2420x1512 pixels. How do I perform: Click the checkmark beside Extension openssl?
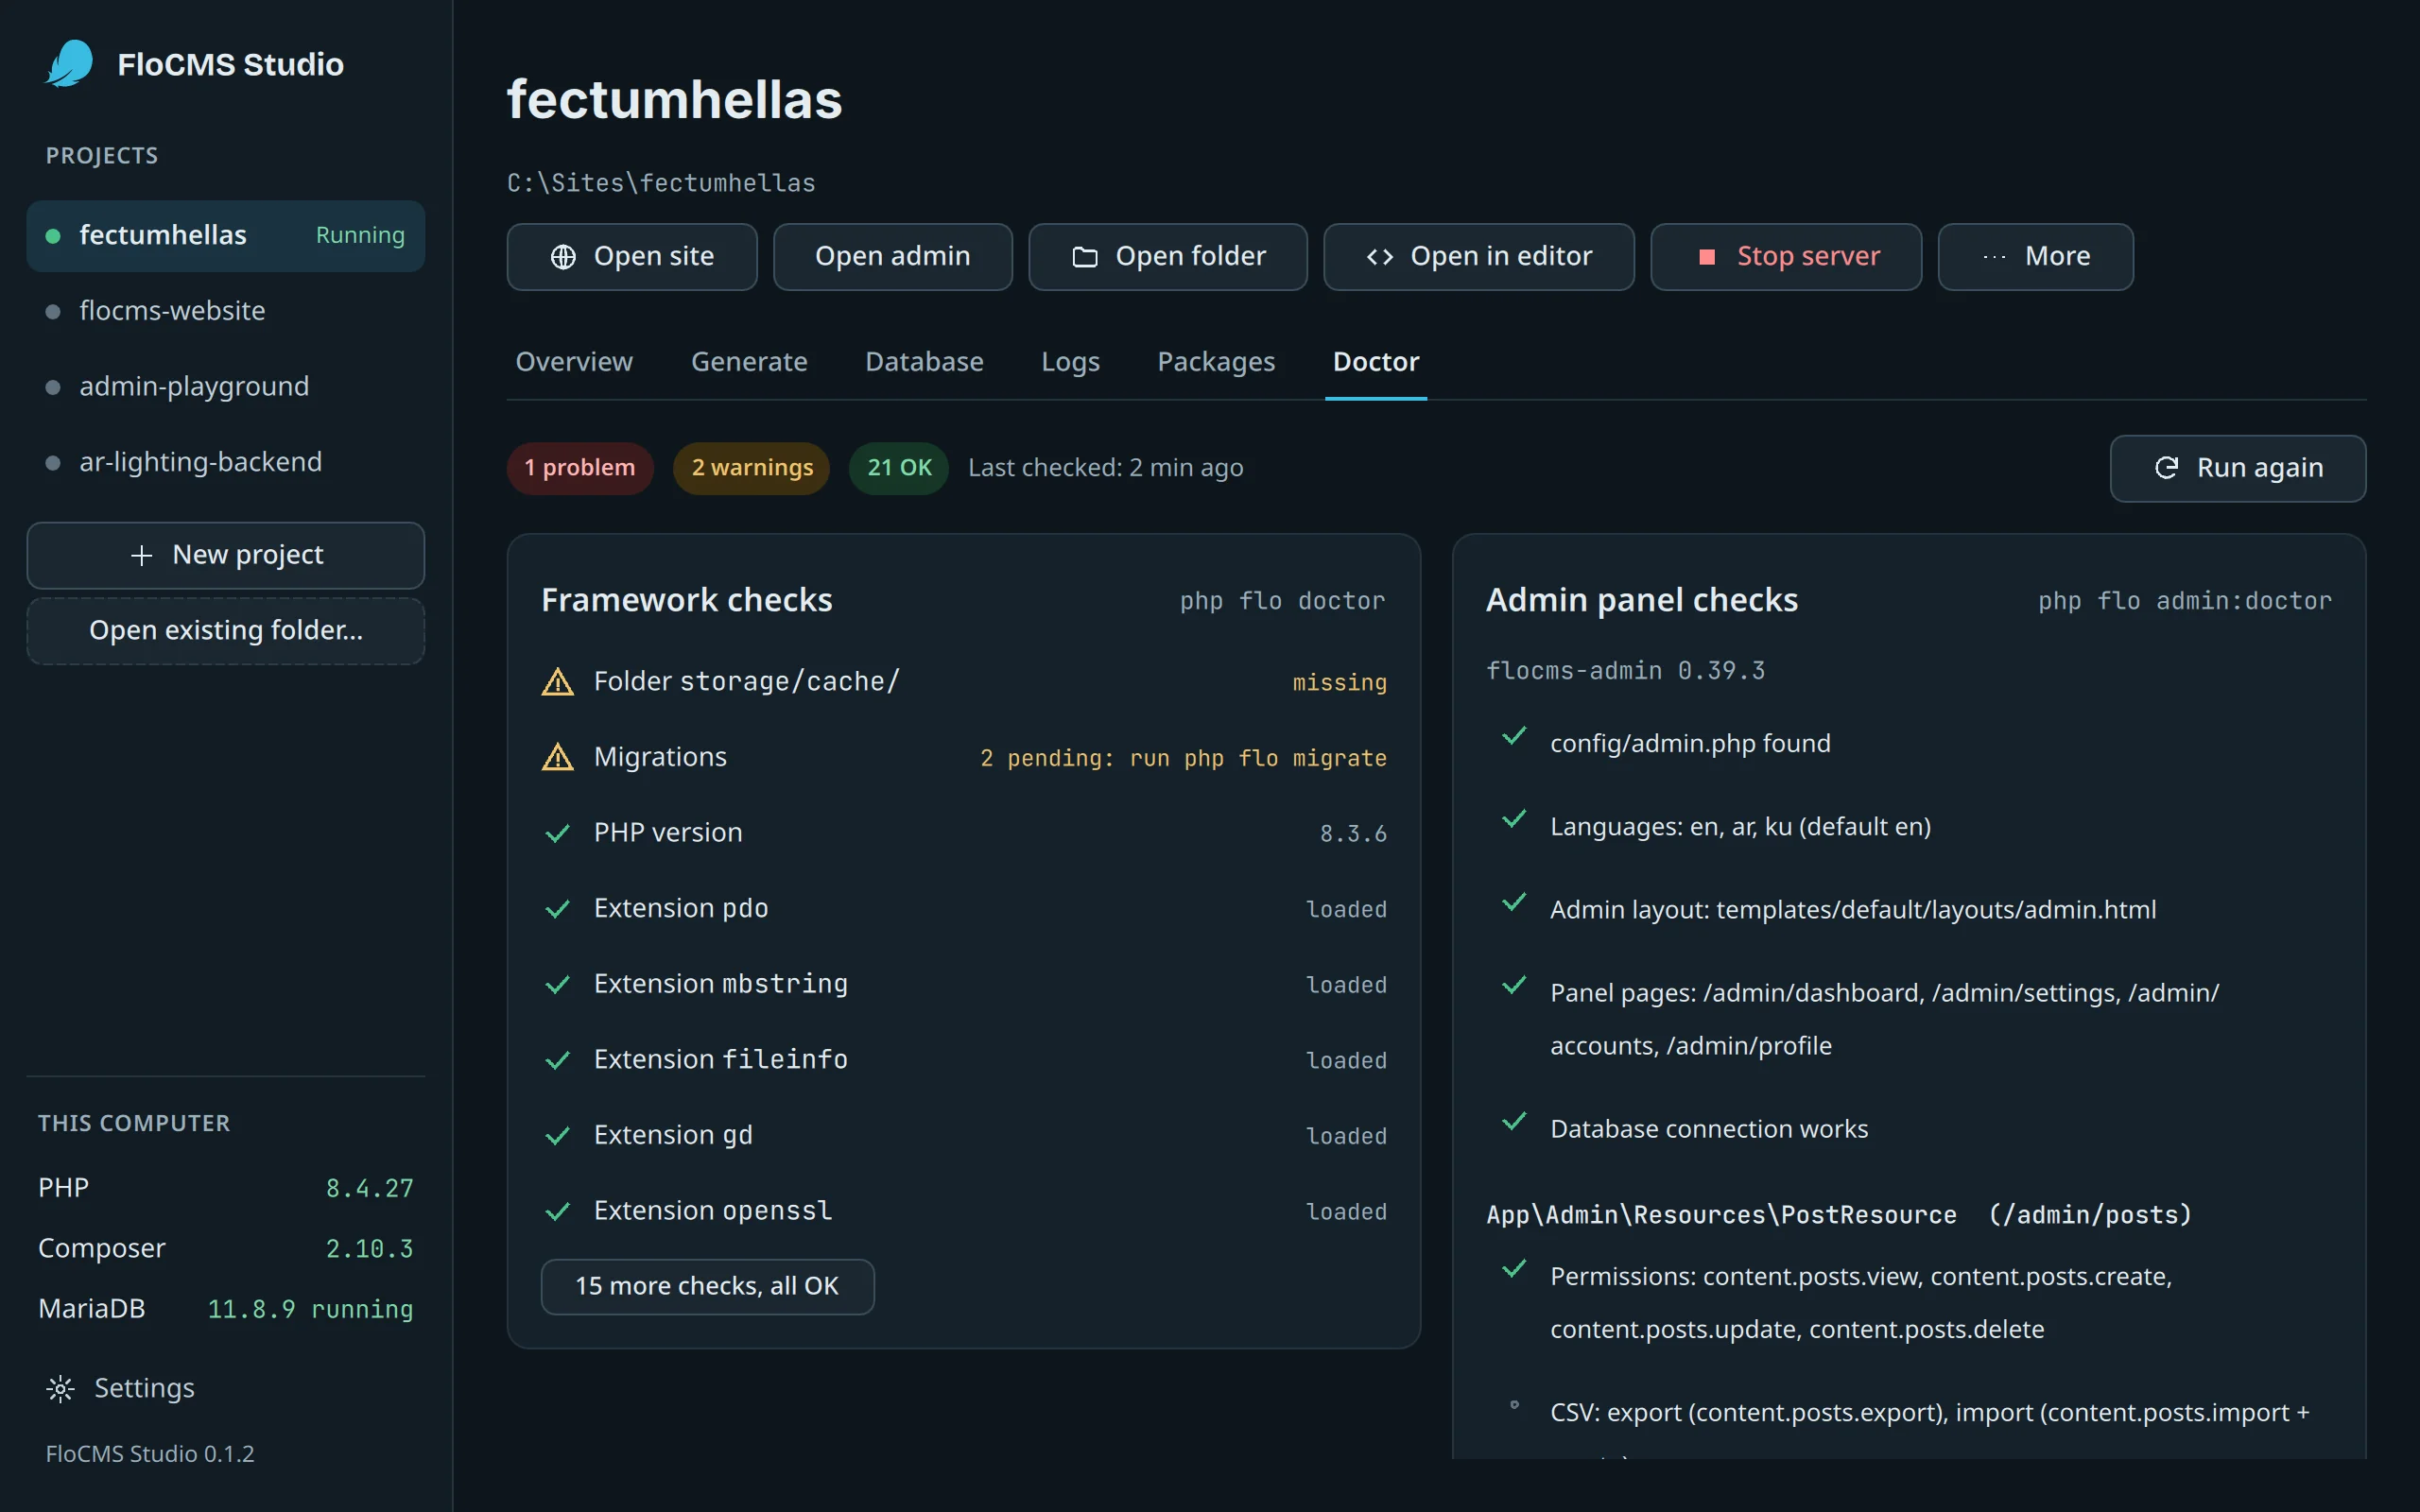[557, 1211]
